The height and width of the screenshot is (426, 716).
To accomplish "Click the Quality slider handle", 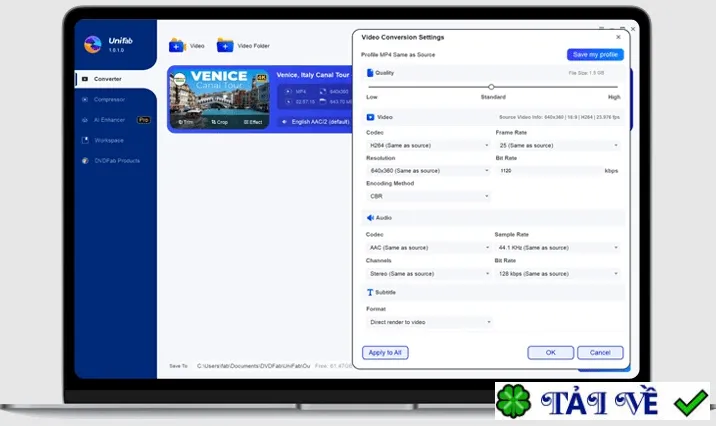I will [491, 87].
